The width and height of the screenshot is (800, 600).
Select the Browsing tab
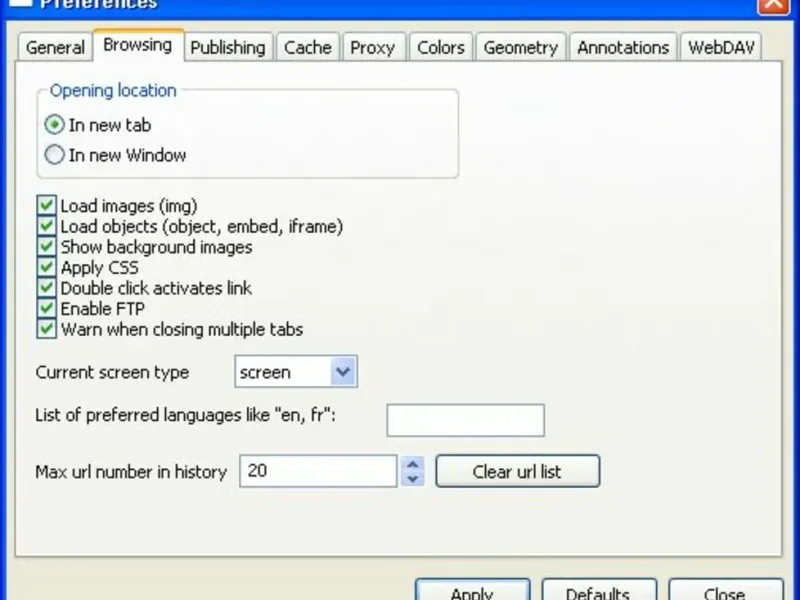[138, 45]
